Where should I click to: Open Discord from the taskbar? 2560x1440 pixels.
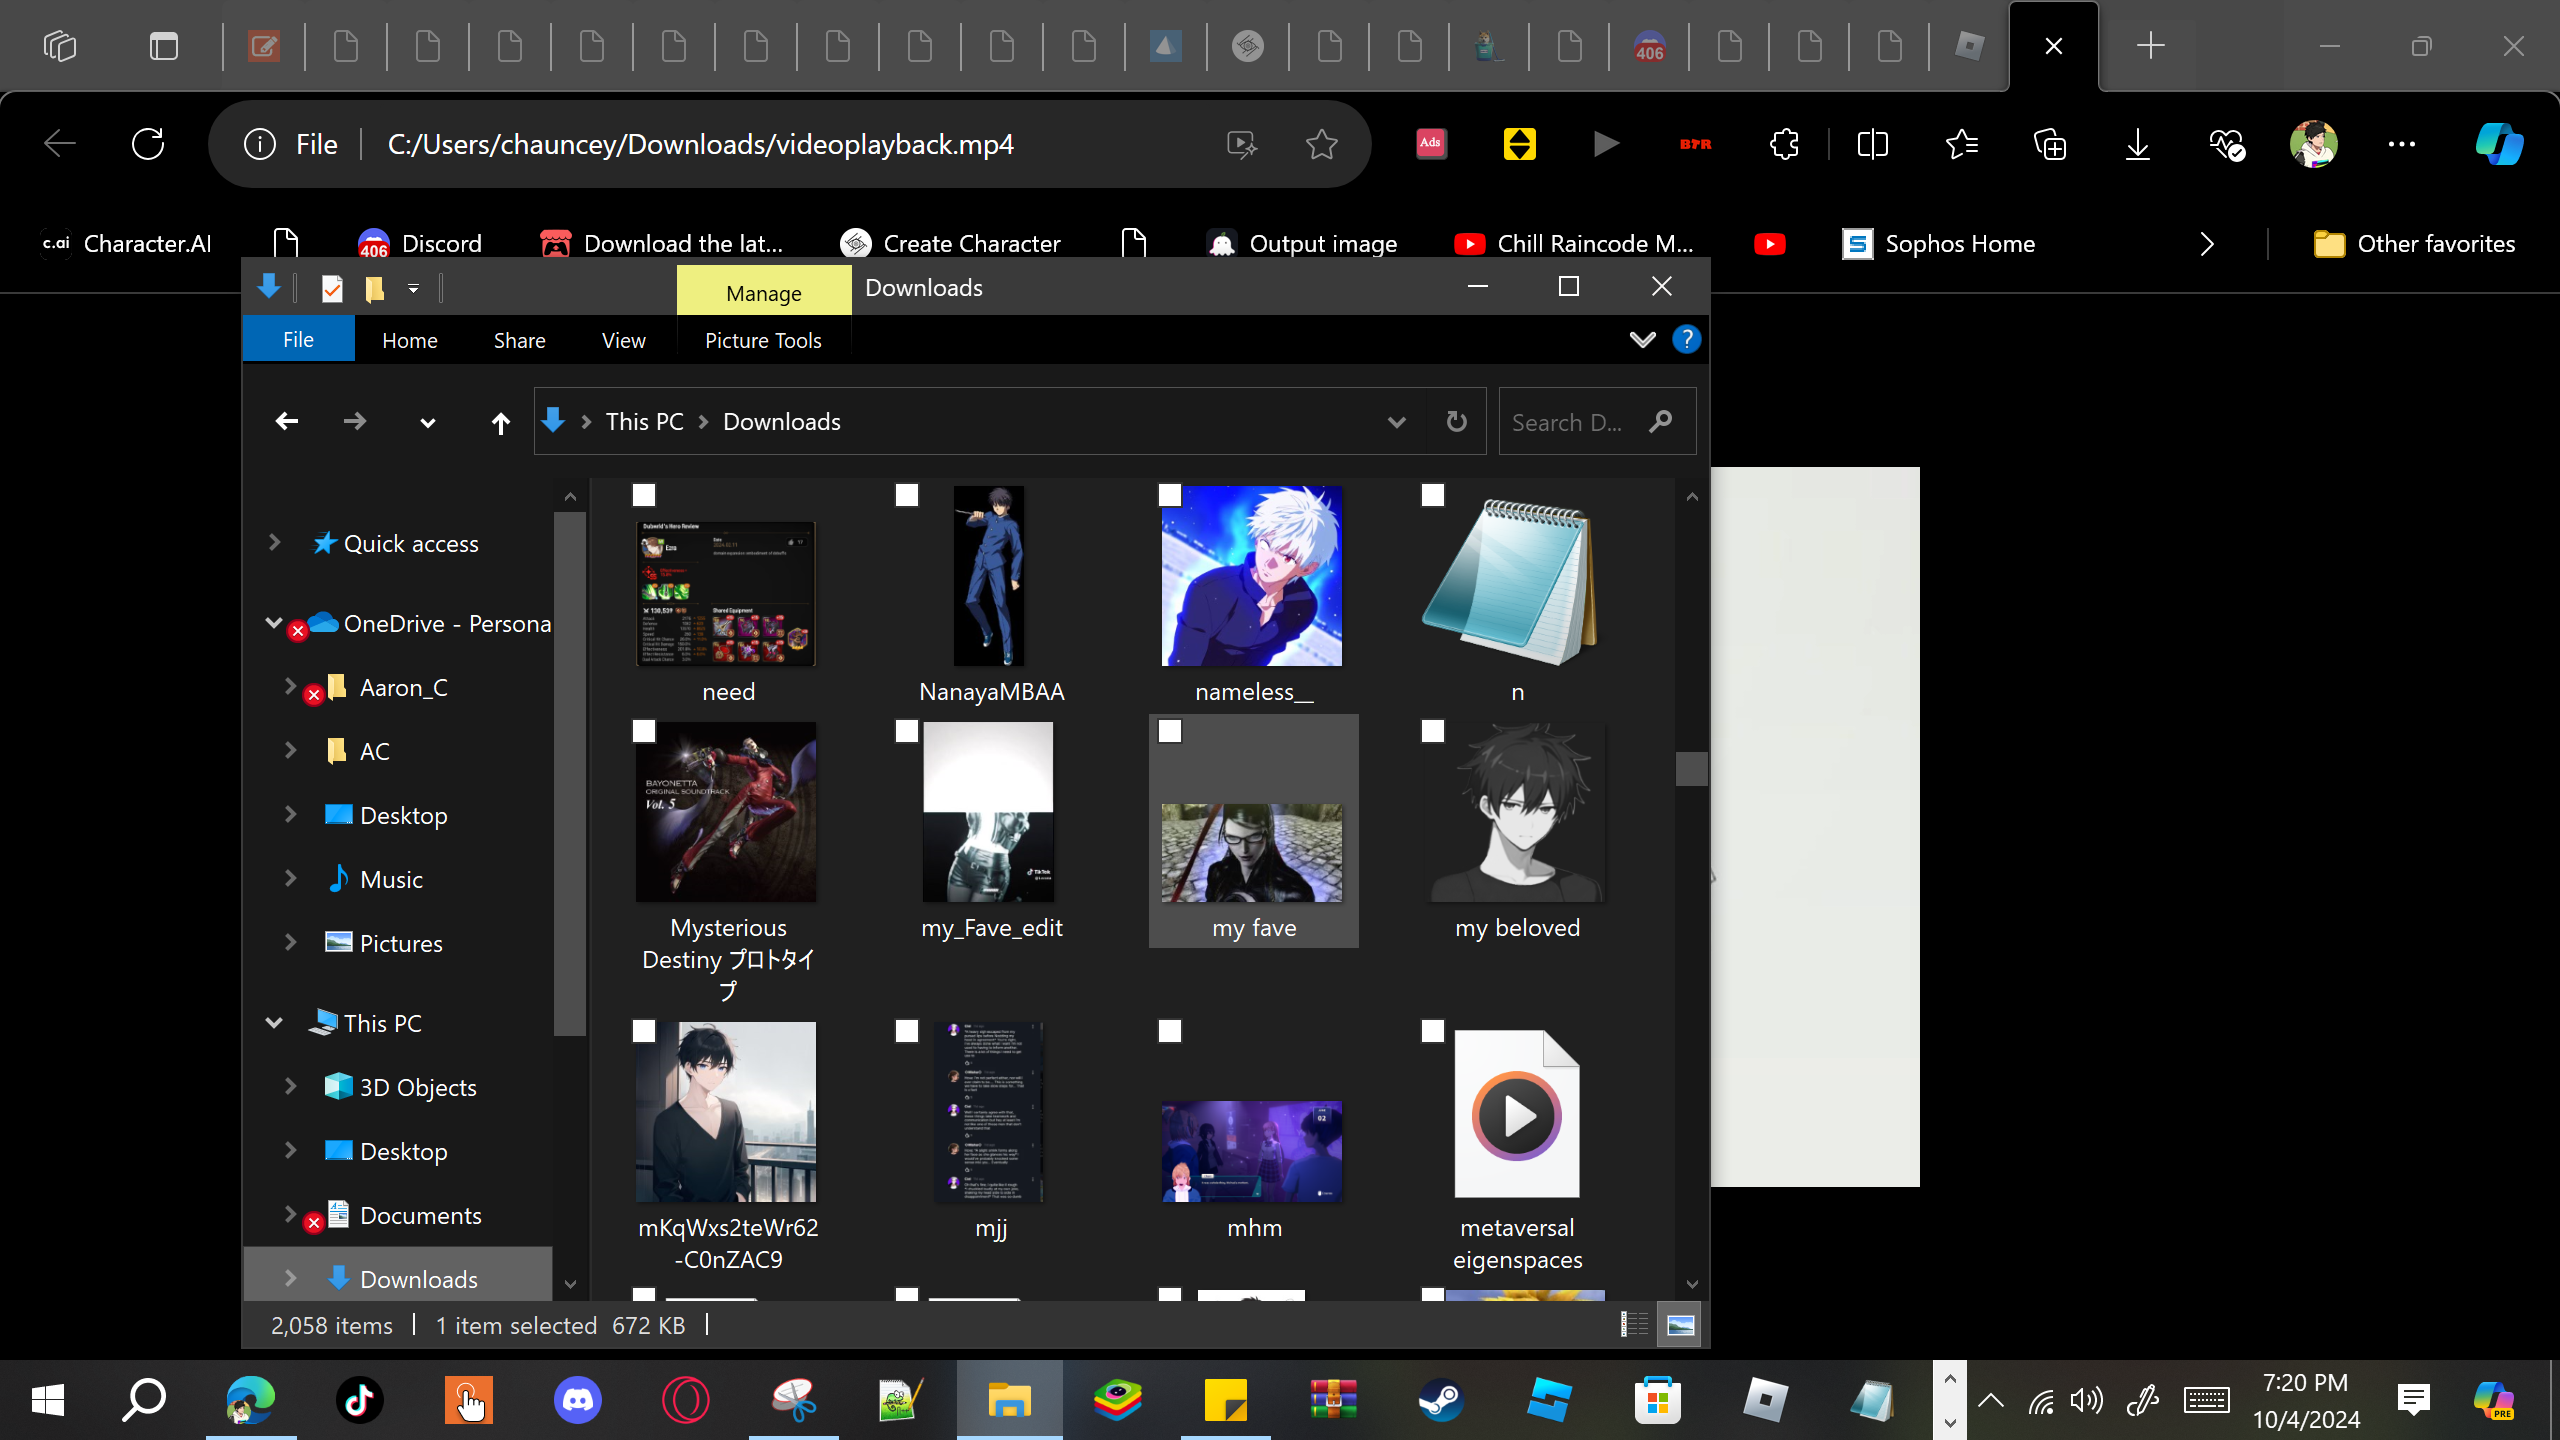click(x=578, y=1400)
